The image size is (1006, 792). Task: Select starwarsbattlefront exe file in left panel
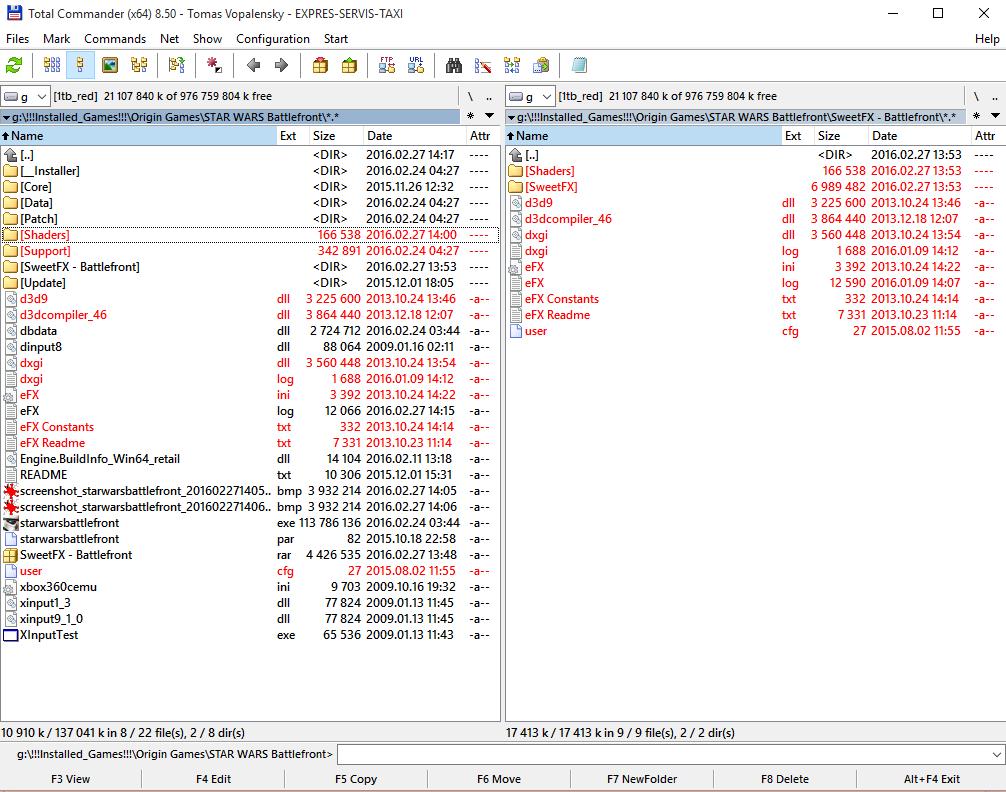click(250, 523)
